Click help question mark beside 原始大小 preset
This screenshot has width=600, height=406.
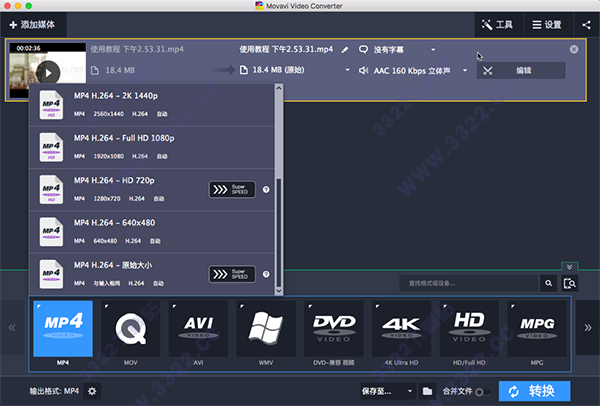point(266,274)
